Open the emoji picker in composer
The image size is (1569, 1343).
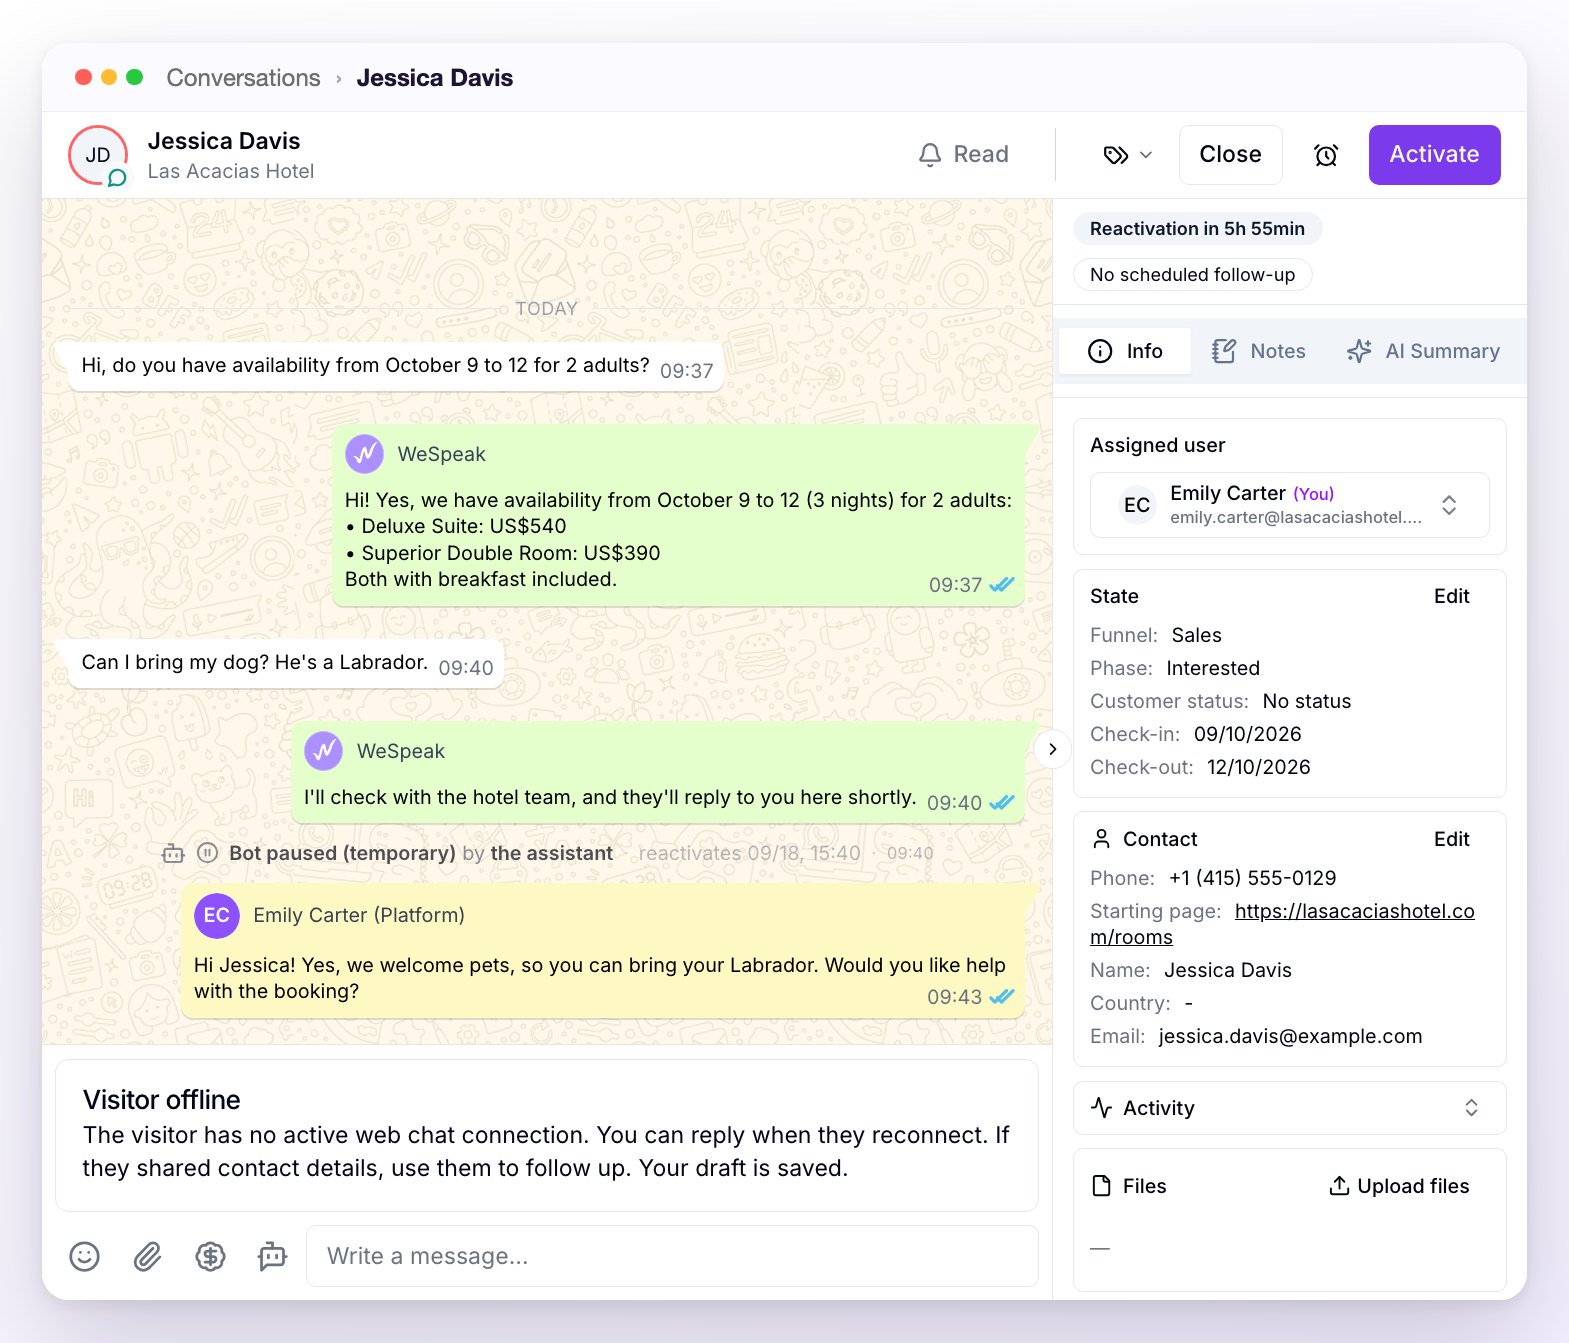(x=84, y=1256)
